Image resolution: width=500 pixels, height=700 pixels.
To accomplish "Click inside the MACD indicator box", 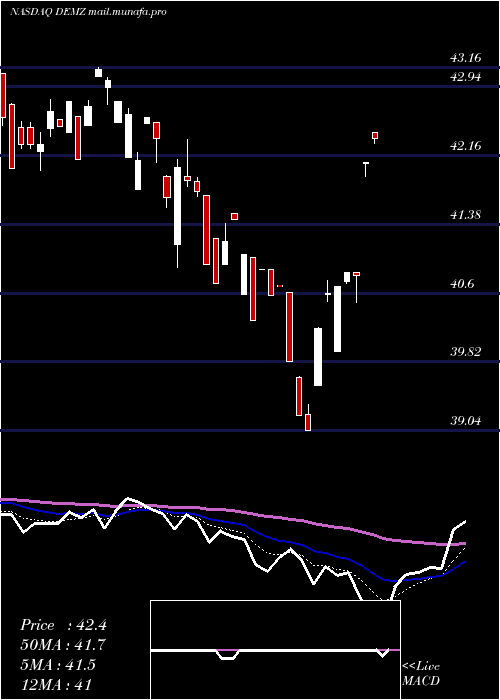I will click(x=275, y=650).
